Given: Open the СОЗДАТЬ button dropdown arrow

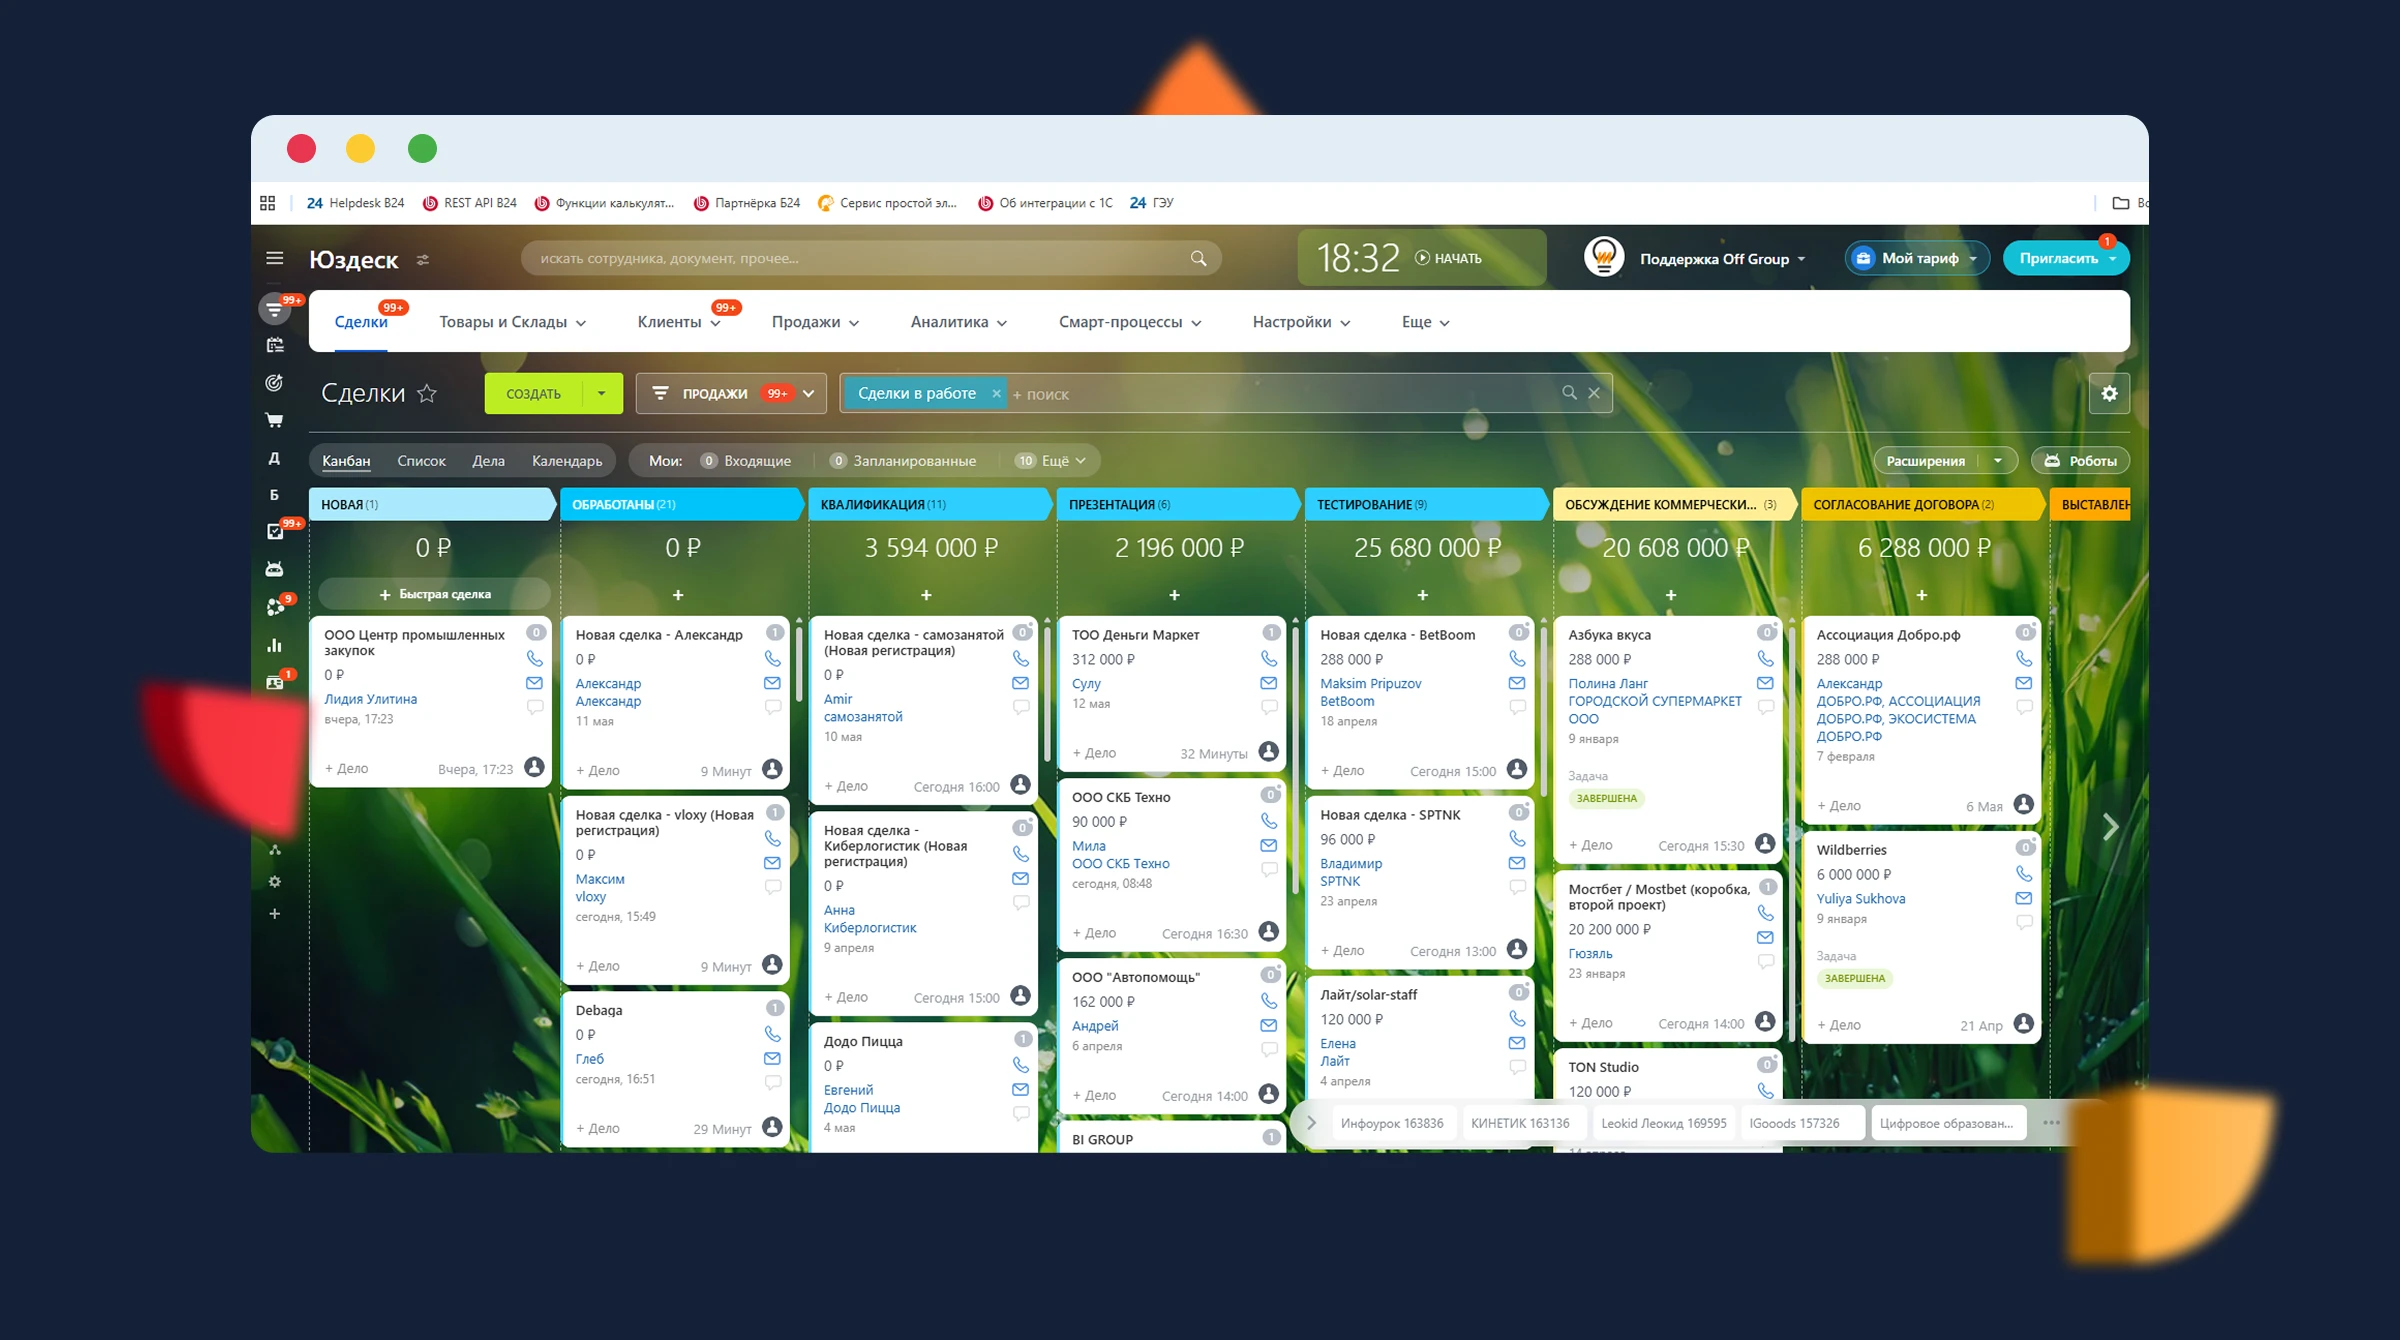Looking at the screenshot, I should pos(601,394).
